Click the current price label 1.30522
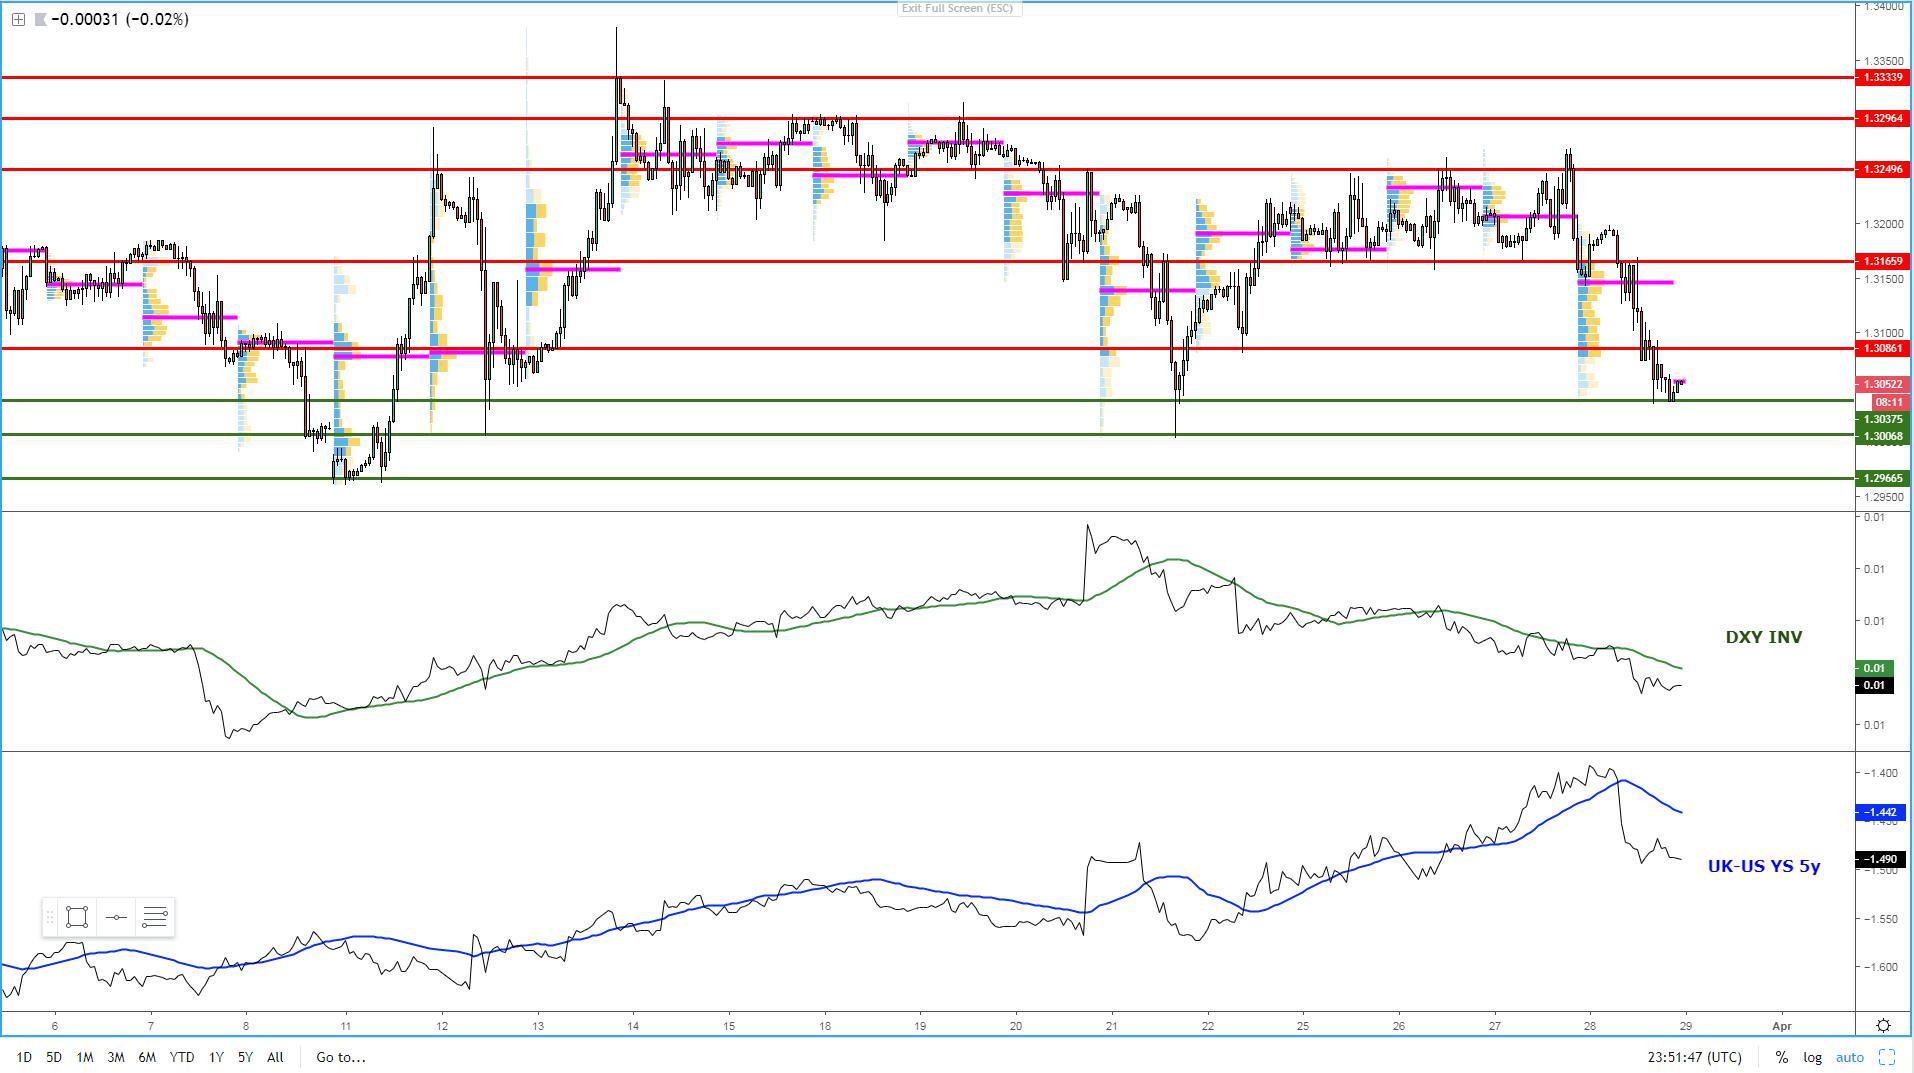Viewport: 1914px width, 1073px height. coord(1882,385)
